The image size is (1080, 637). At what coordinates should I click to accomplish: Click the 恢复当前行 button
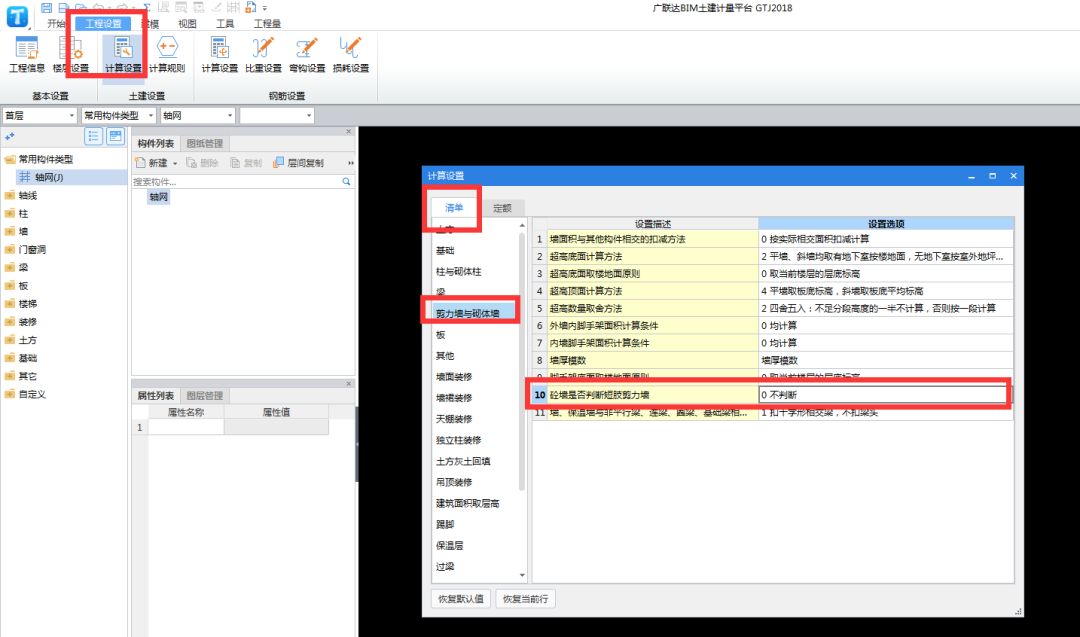pos(526,598)
